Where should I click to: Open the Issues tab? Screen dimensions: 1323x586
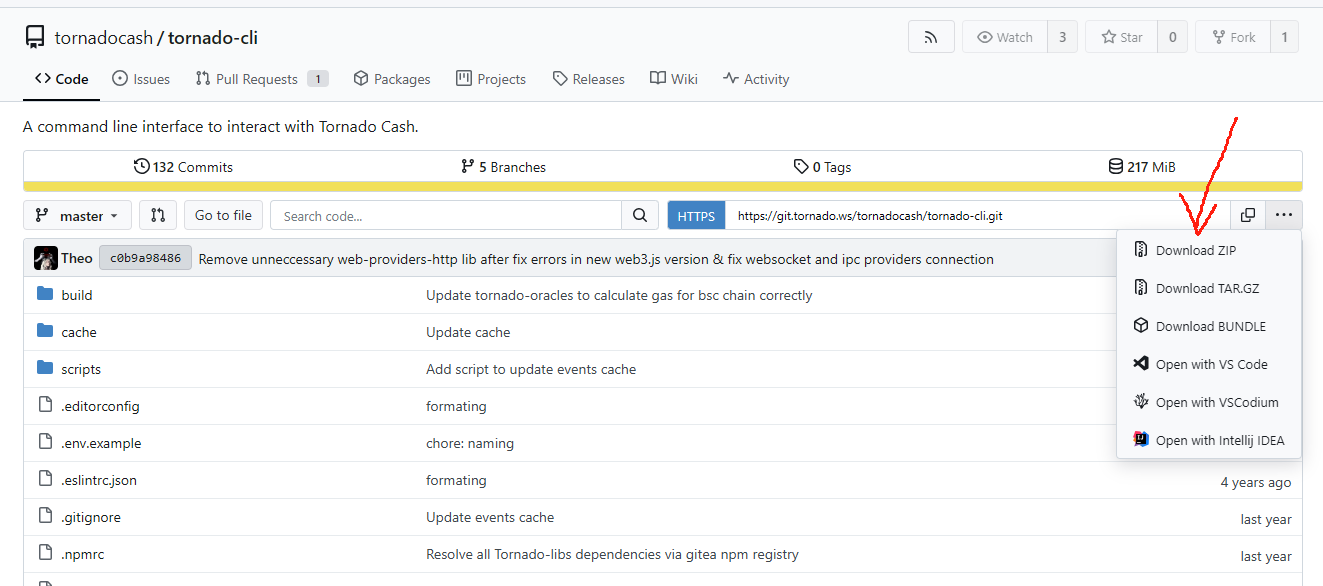[x=141, y=79]
